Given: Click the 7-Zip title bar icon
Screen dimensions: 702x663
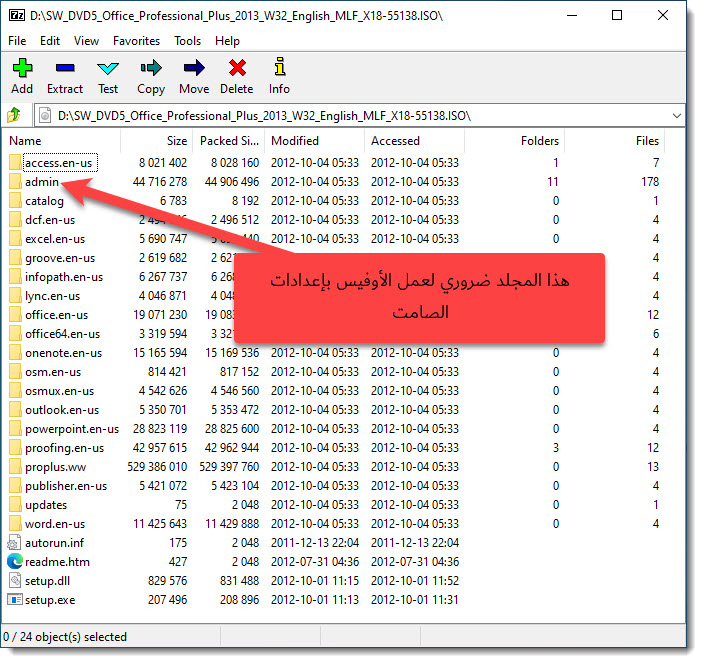Looking at the screenshot, I should click(17, 16).
